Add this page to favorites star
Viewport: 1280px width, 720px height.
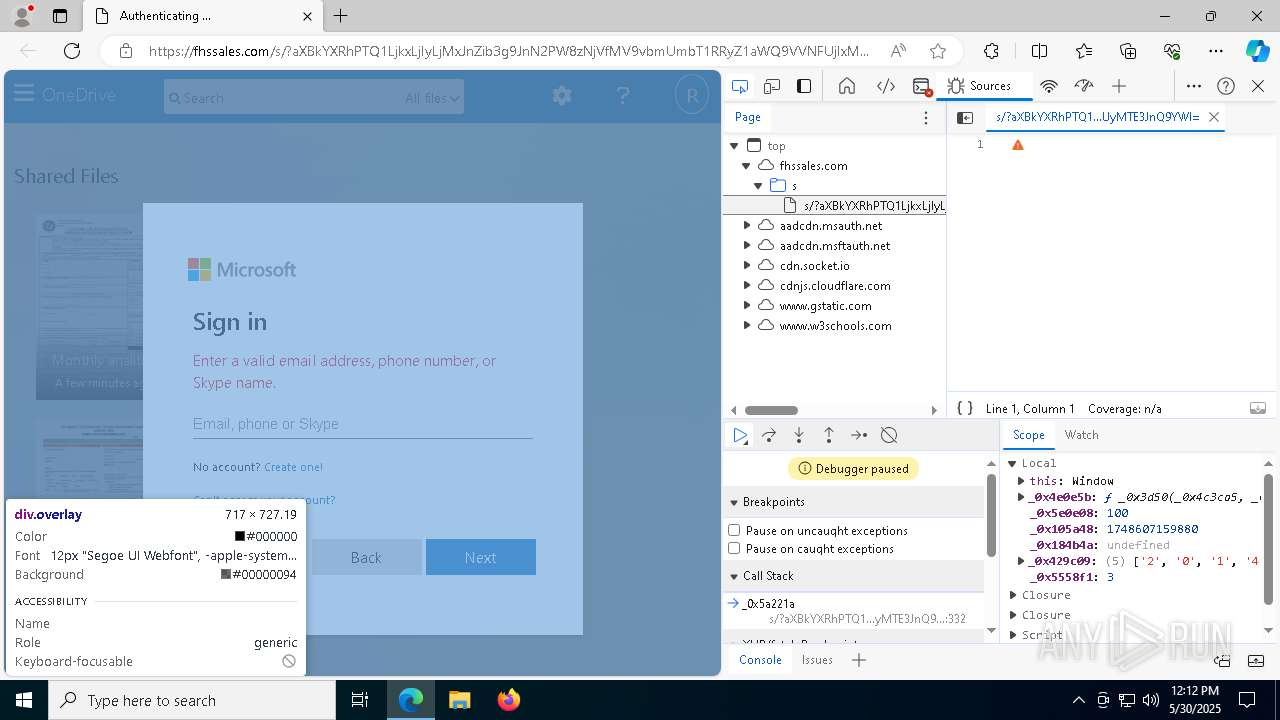click(937, 51)
